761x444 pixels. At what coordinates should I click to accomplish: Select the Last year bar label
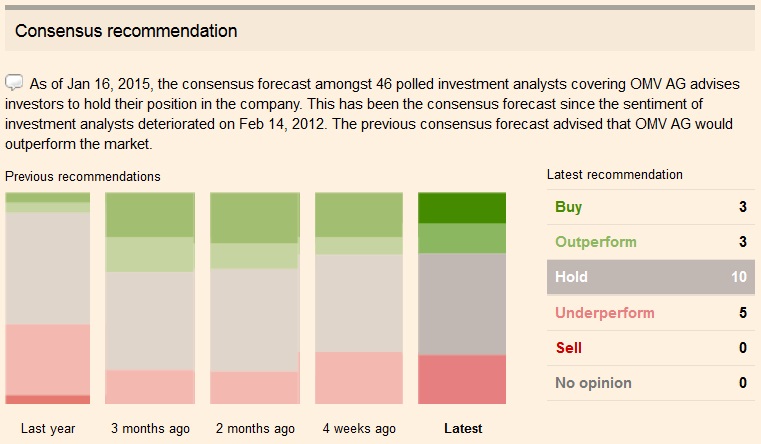pyautogui.click(x=48, y=428)
